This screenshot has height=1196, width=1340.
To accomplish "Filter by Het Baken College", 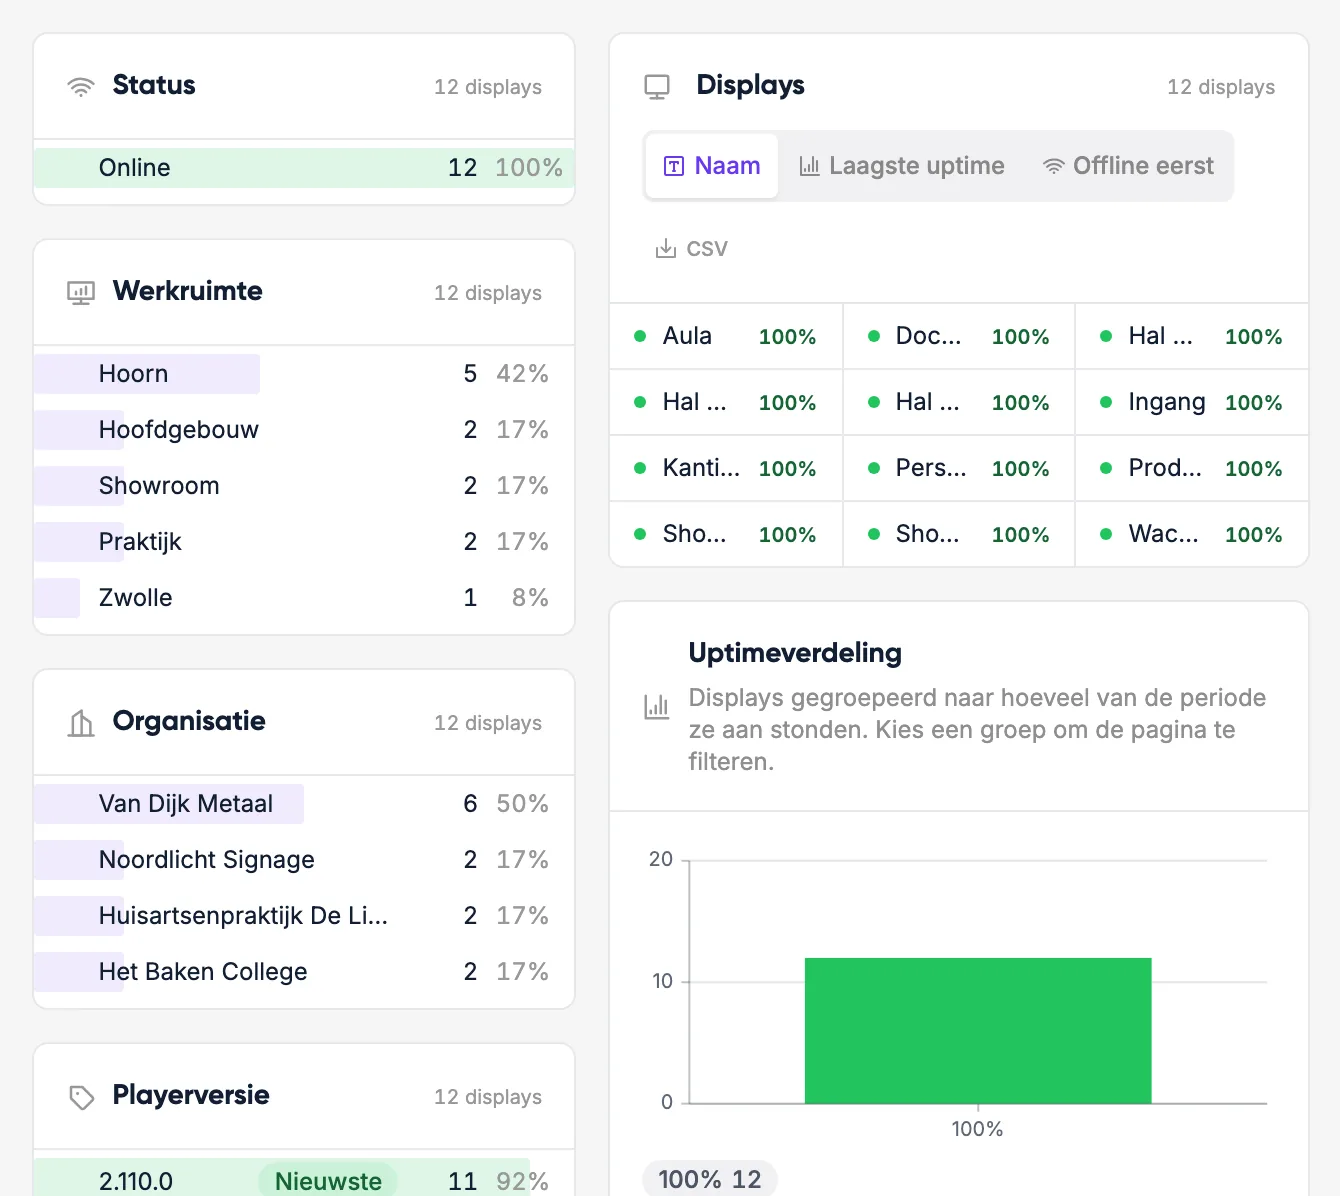I will tap(304, 972).
